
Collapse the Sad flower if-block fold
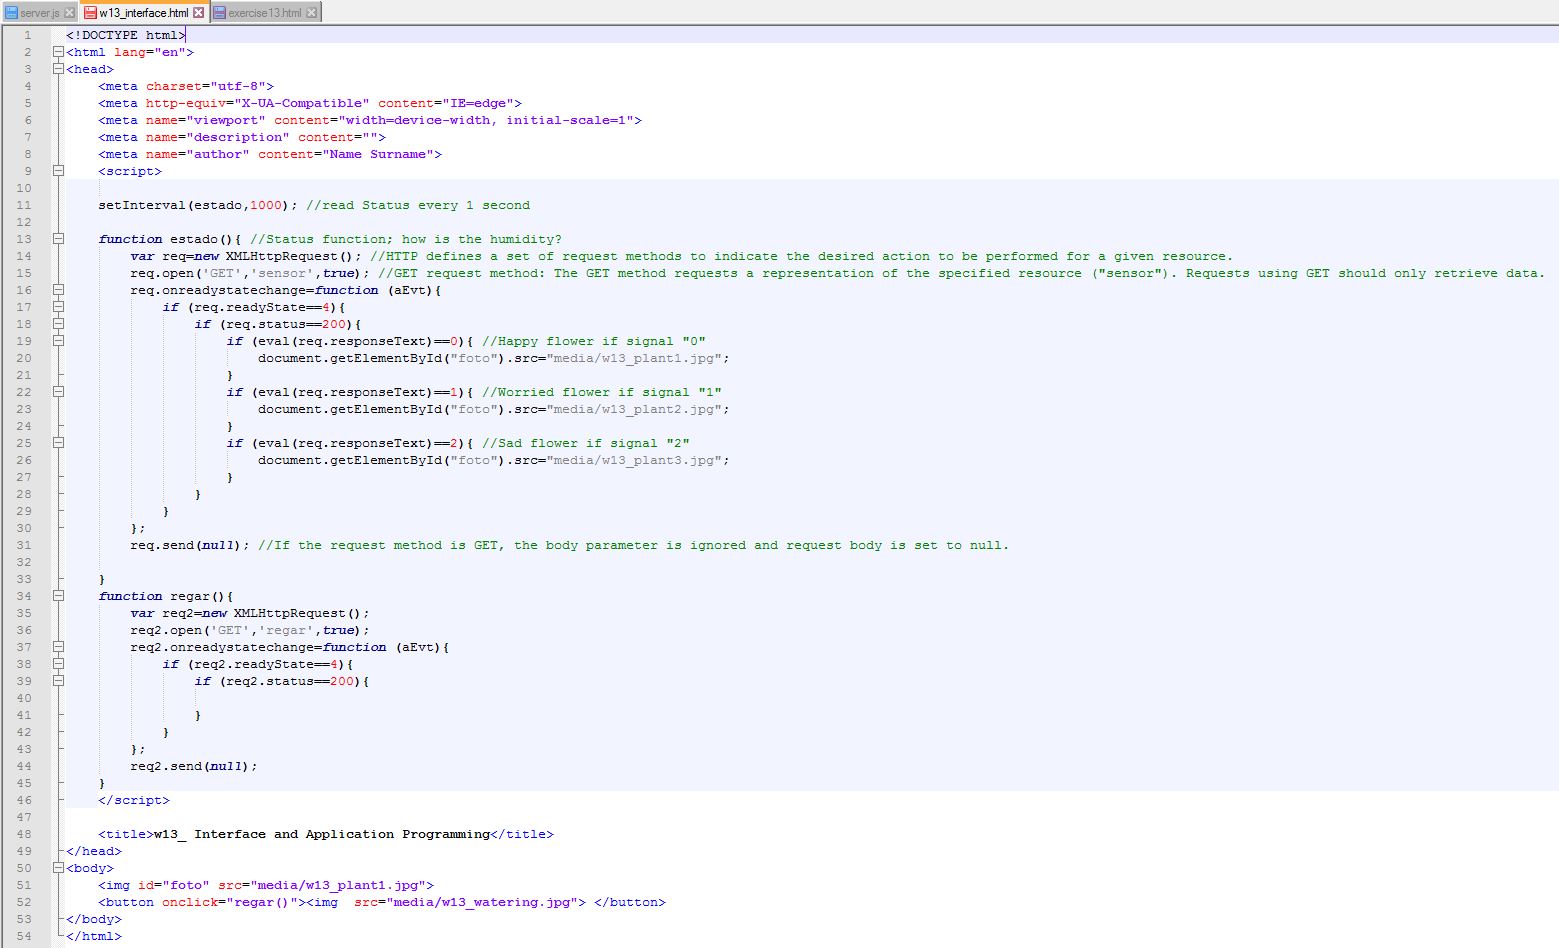click(x=58, y=443)
